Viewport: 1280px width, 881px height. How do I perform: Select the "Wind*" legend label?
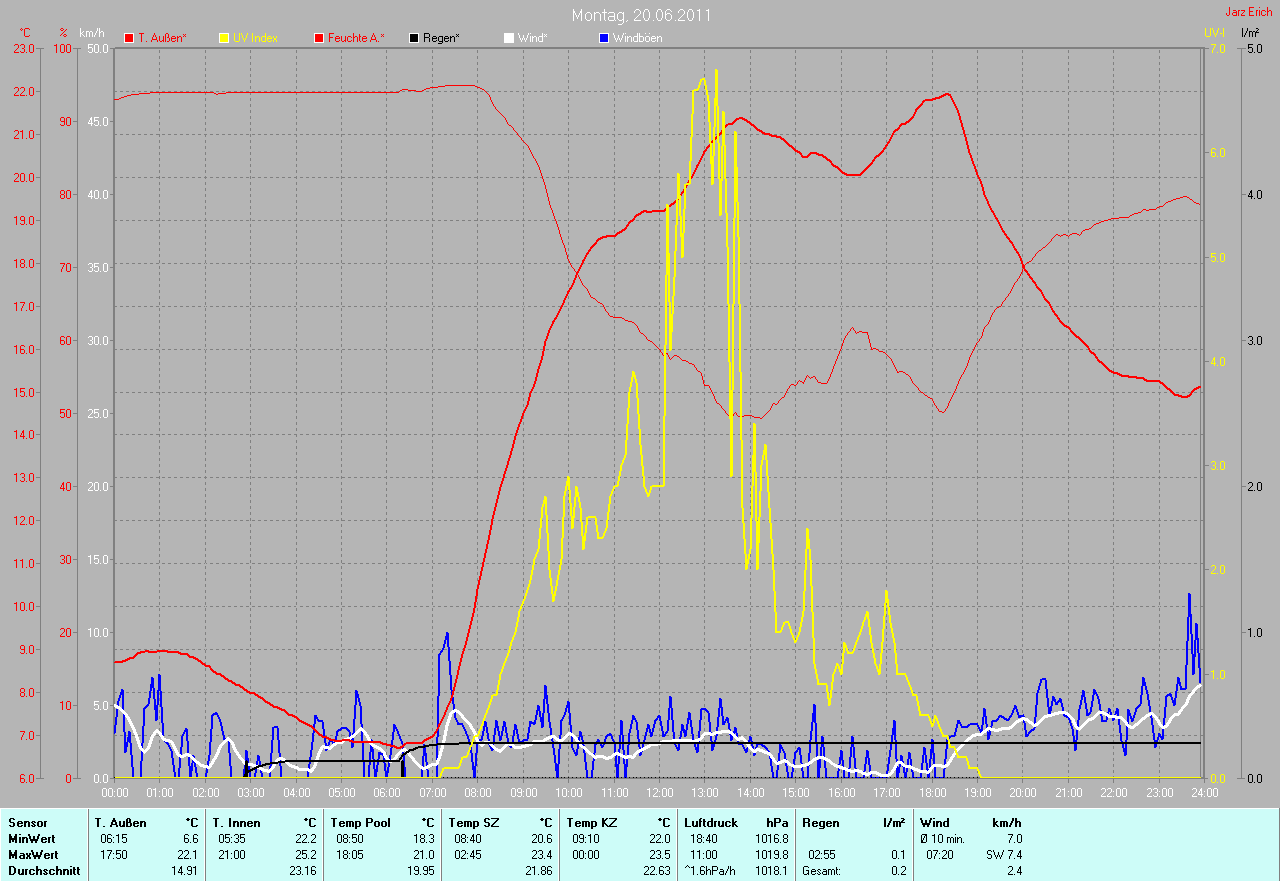(x=532, y=38)
